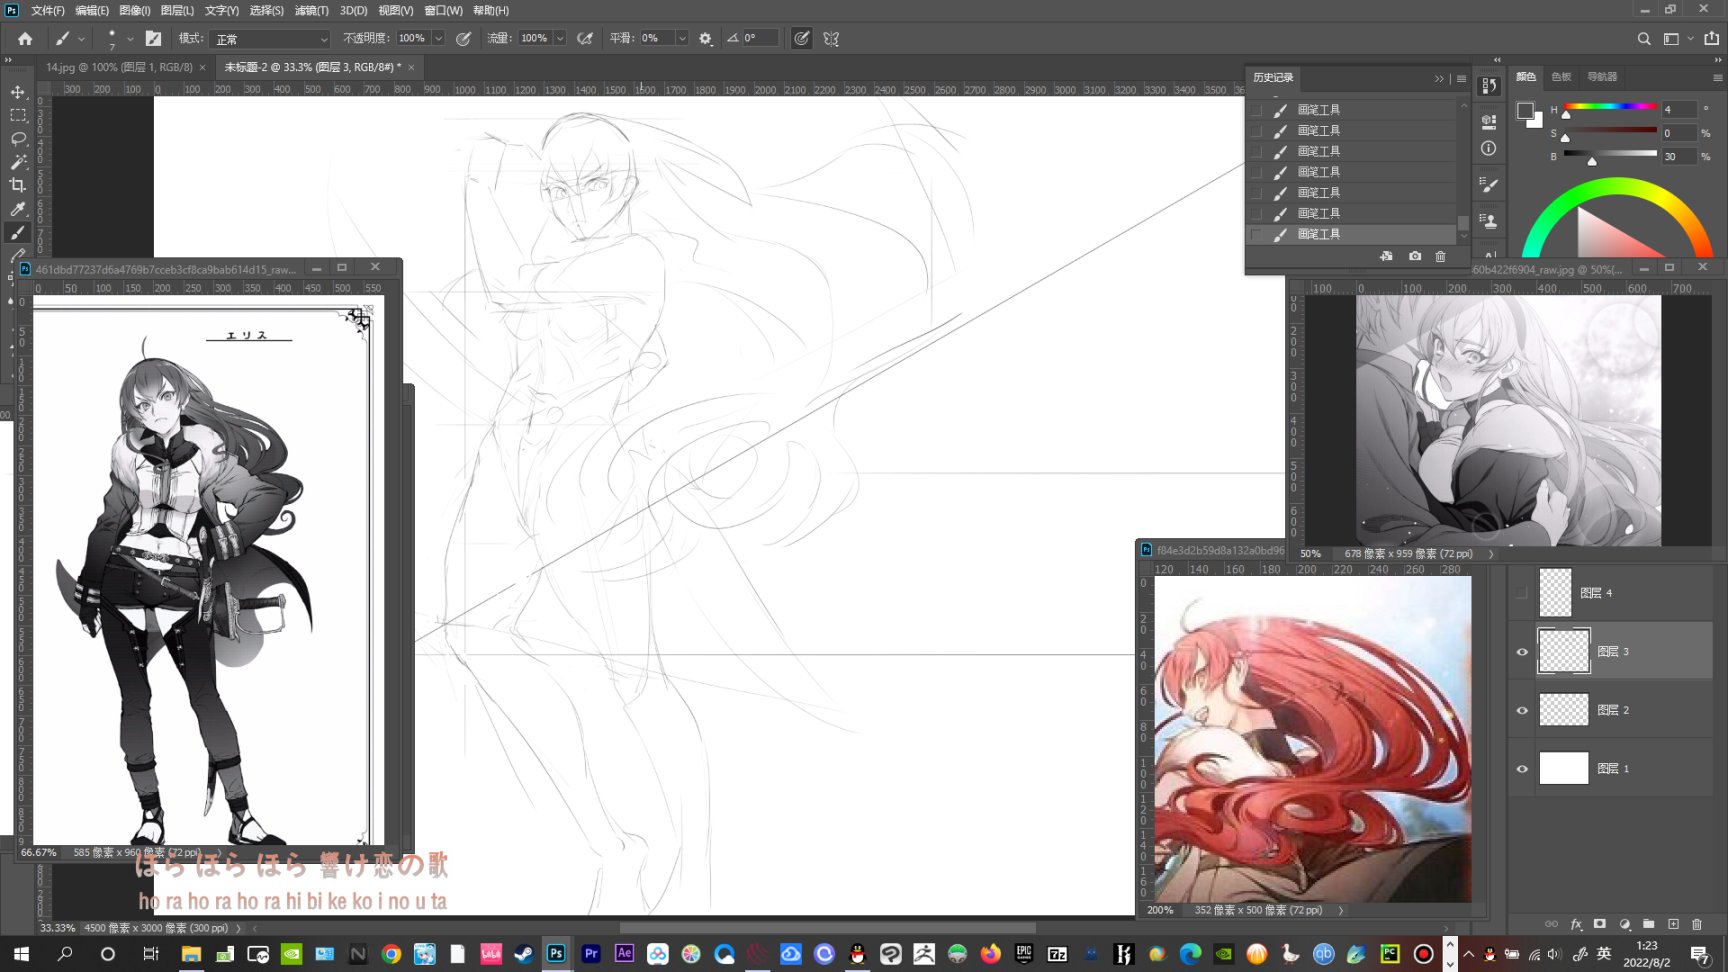Delete current history state trash icon
1728x972 pixels.
click(x=1441, y=256)
